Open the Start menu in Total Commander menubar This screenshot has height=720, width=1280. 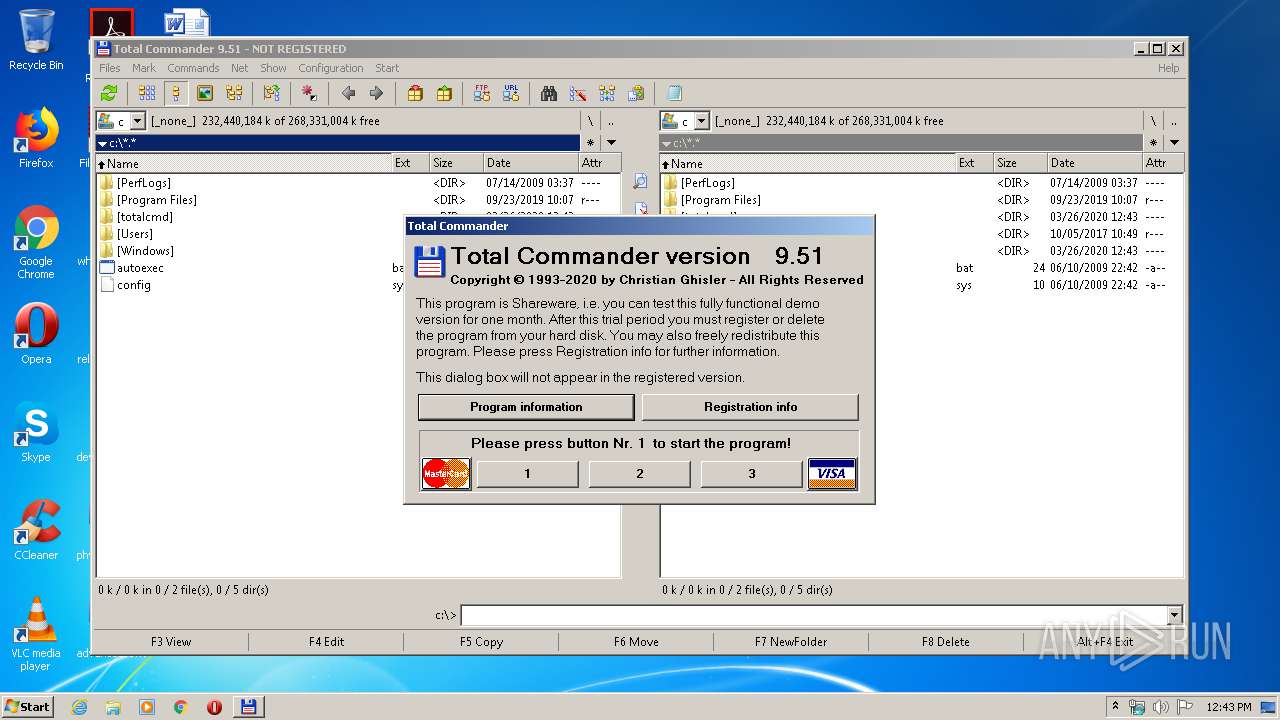click(x=387, y=68)
